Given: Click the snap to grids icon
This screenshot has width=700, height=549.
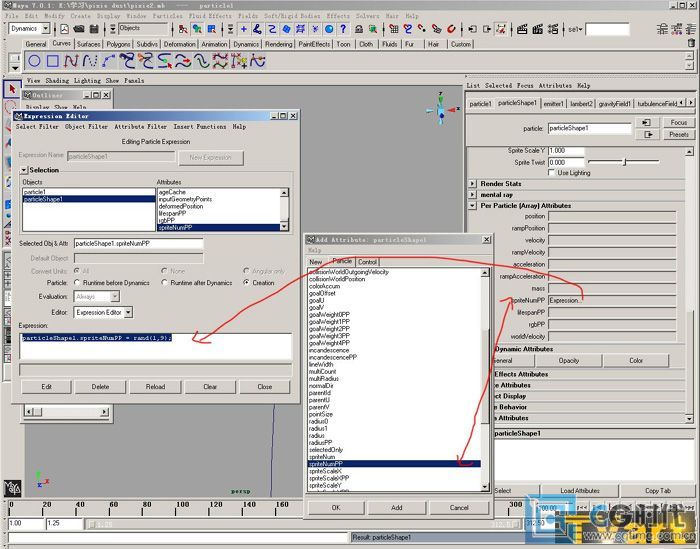Looking at the screenshot, I should pos(393,29).
